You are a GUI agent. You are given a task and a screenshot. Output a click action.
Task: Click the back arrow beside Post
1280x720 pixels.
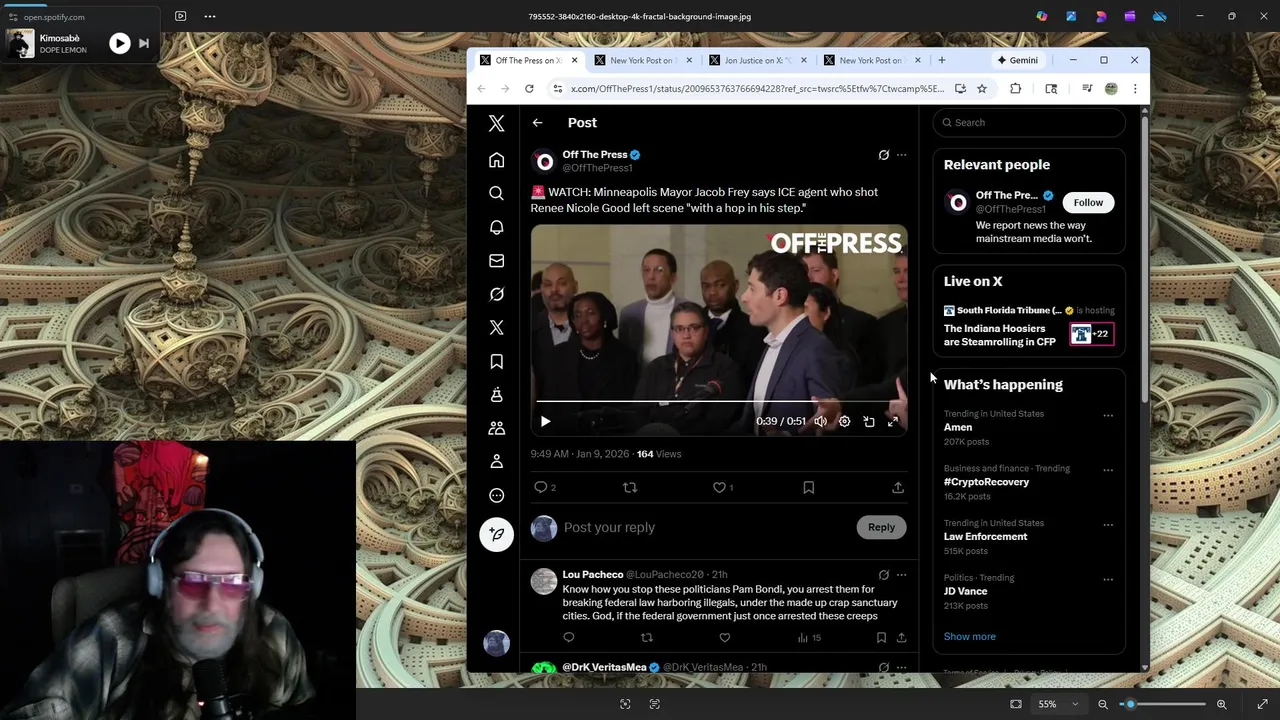pos(537,123)
